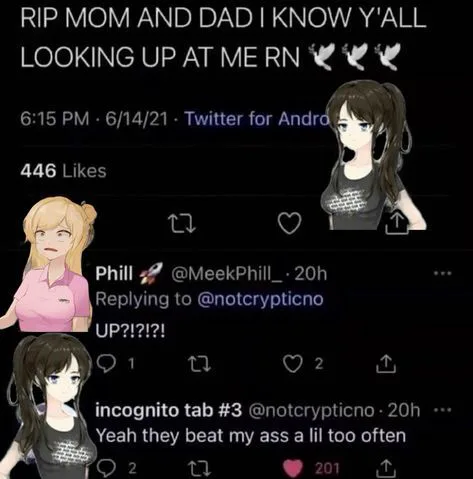Image resolution: width=473 pixels, height=479 pixels.
Task: Open incognito tab #3 username
Action: point(168,410)
